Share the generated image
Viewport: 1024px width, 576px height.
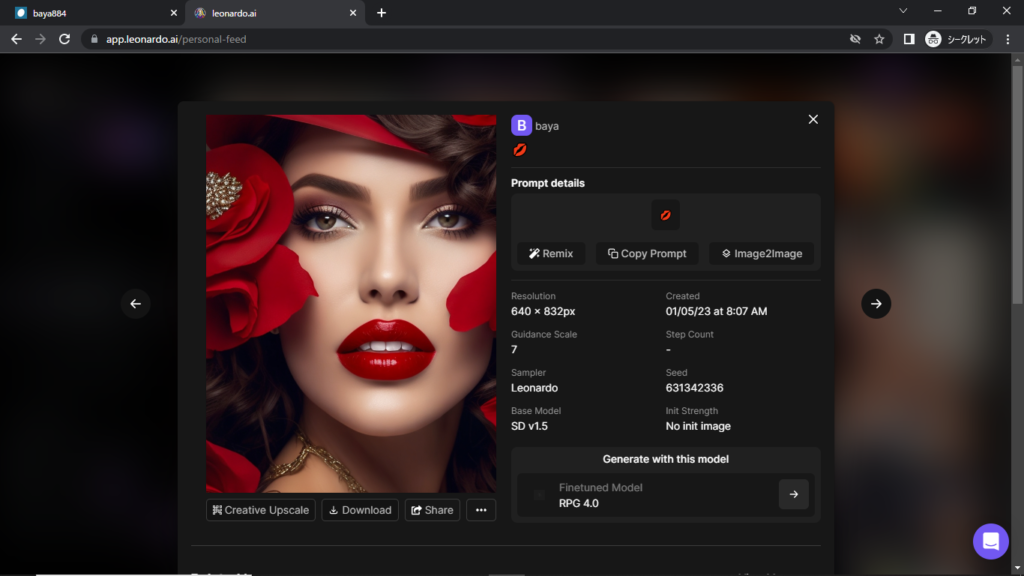[432, 510]
